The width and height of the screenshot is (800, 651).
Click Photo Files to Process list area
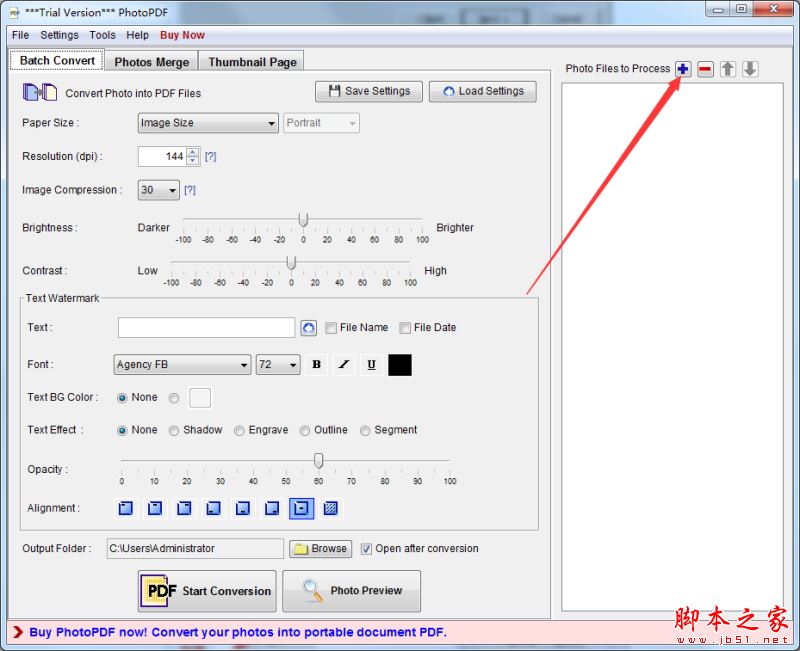pos(672,347)
